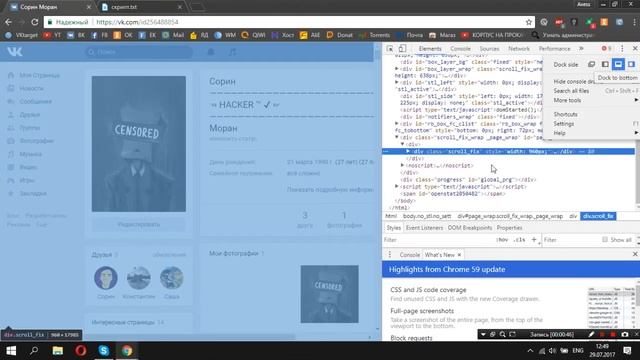The image size is (640, 360).
Task: Expand the noscript node
Action: 402,165
